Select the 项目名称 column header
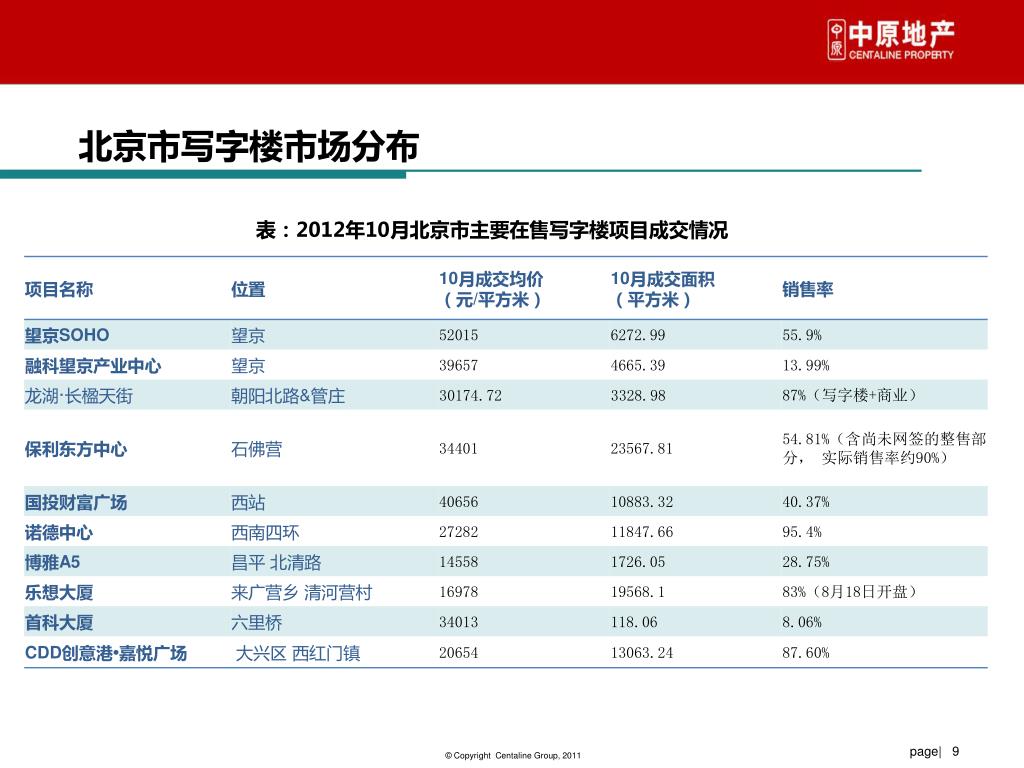 click(59, 289)
